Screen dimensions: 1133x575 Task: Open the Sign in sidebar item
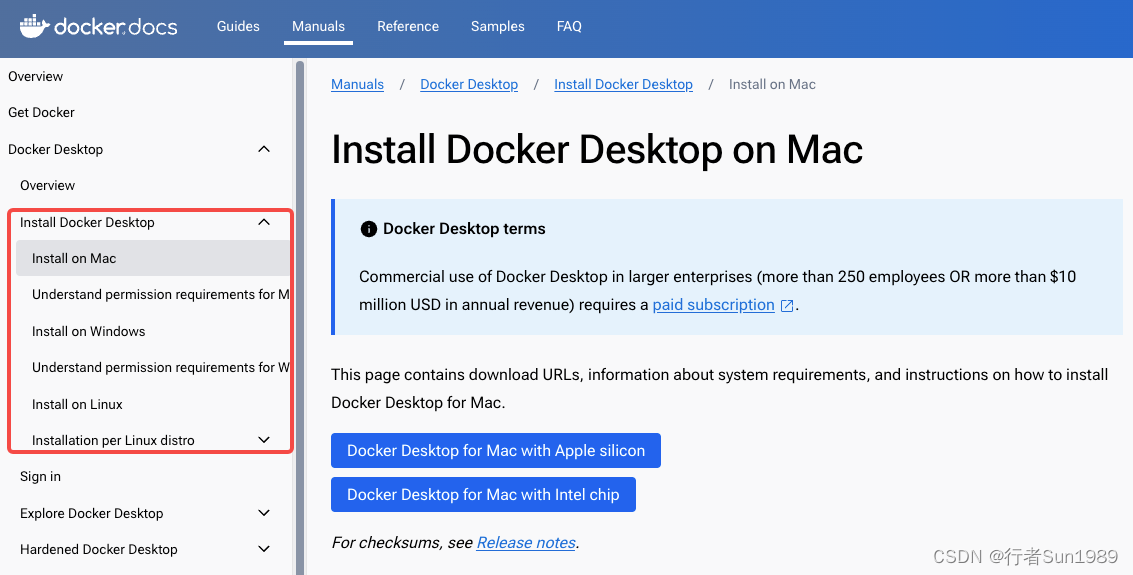click(x=40, y=477)
